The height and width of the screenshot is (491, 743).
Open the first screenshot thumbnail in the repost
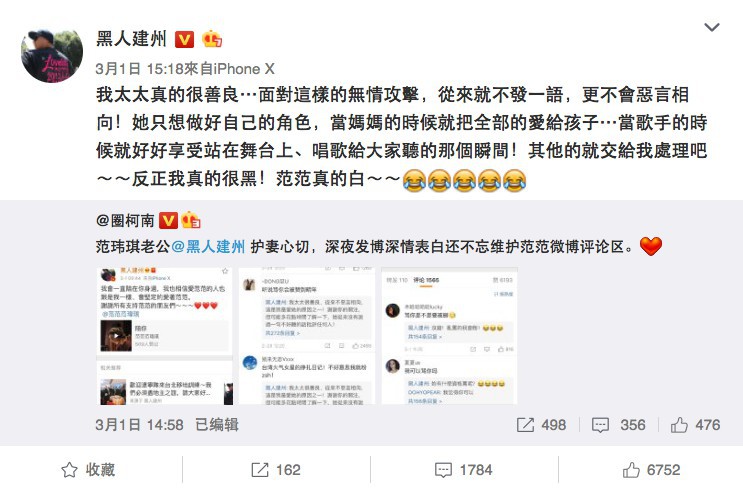tap(164, 336)
